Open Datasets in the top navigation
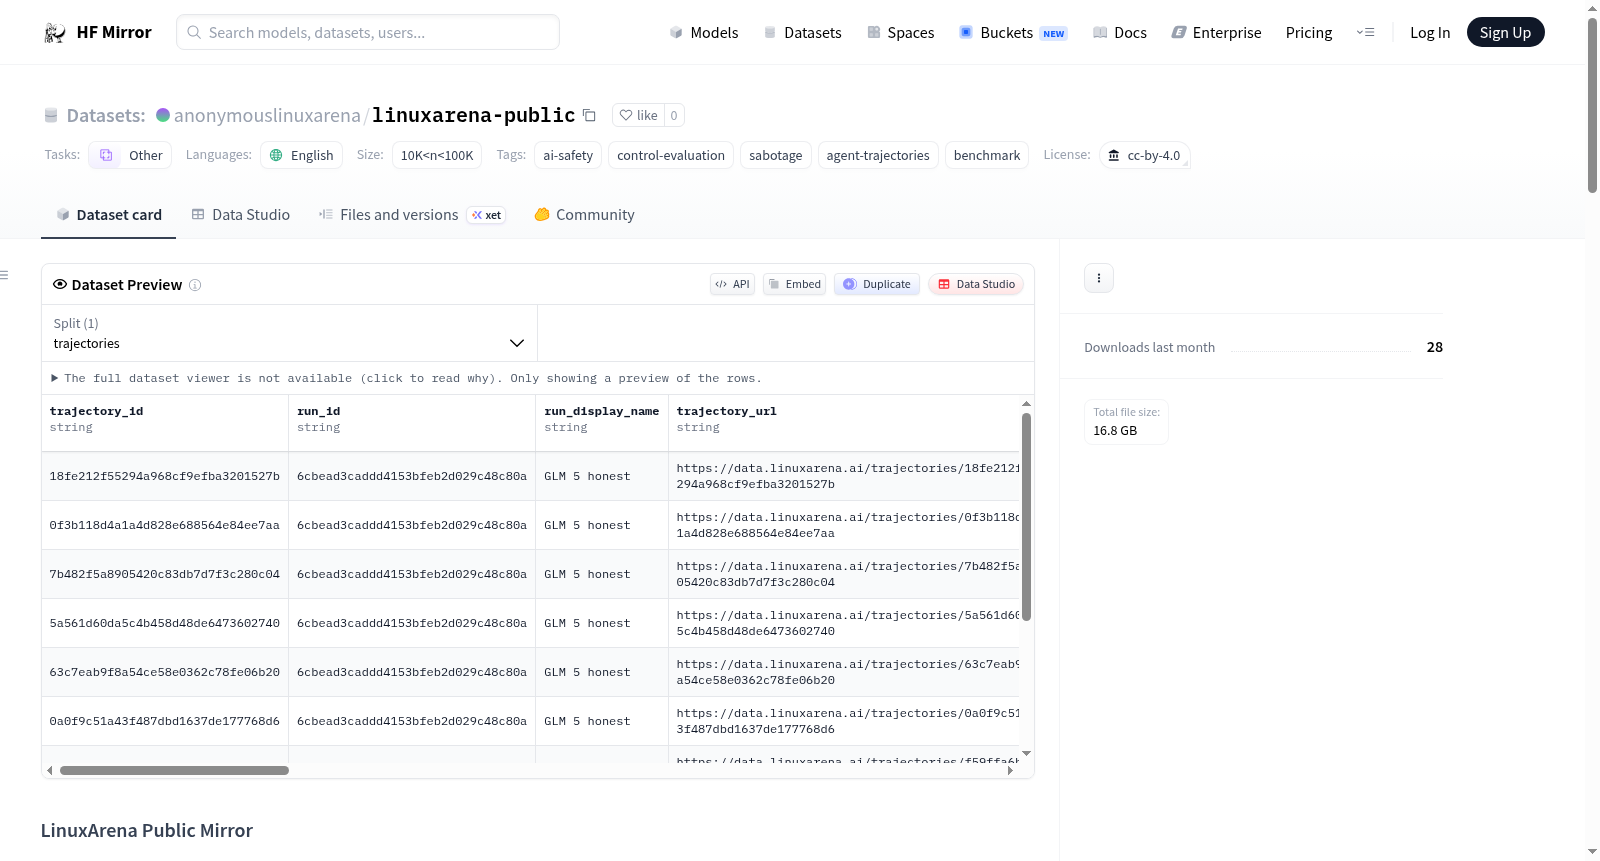This screenshot has height=861, width=1600. coord(802,33)
